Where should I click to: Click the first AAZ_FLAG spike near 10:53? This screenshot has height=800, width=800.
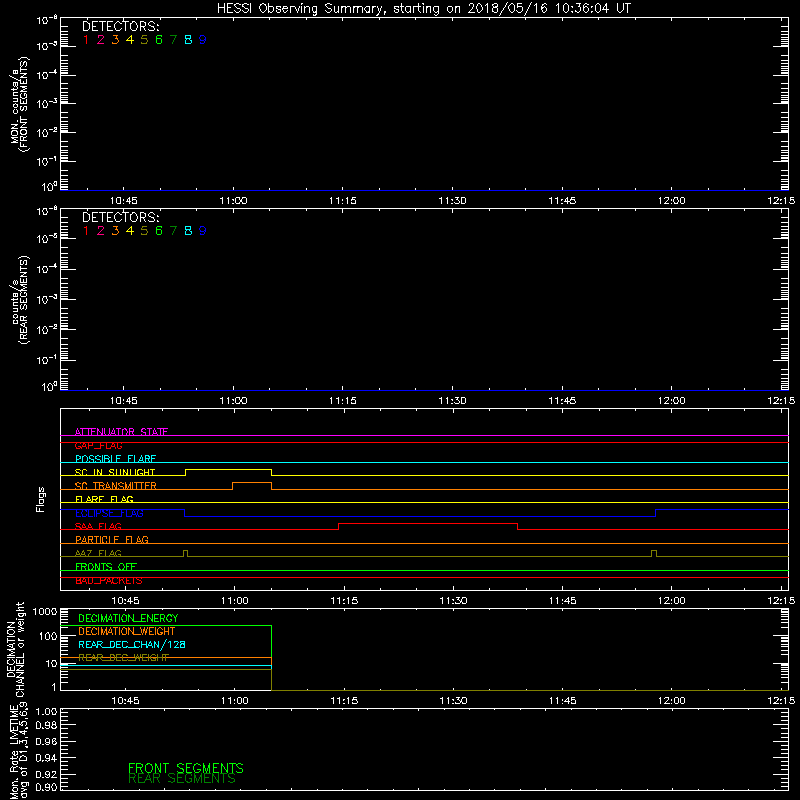click(185, 553)
